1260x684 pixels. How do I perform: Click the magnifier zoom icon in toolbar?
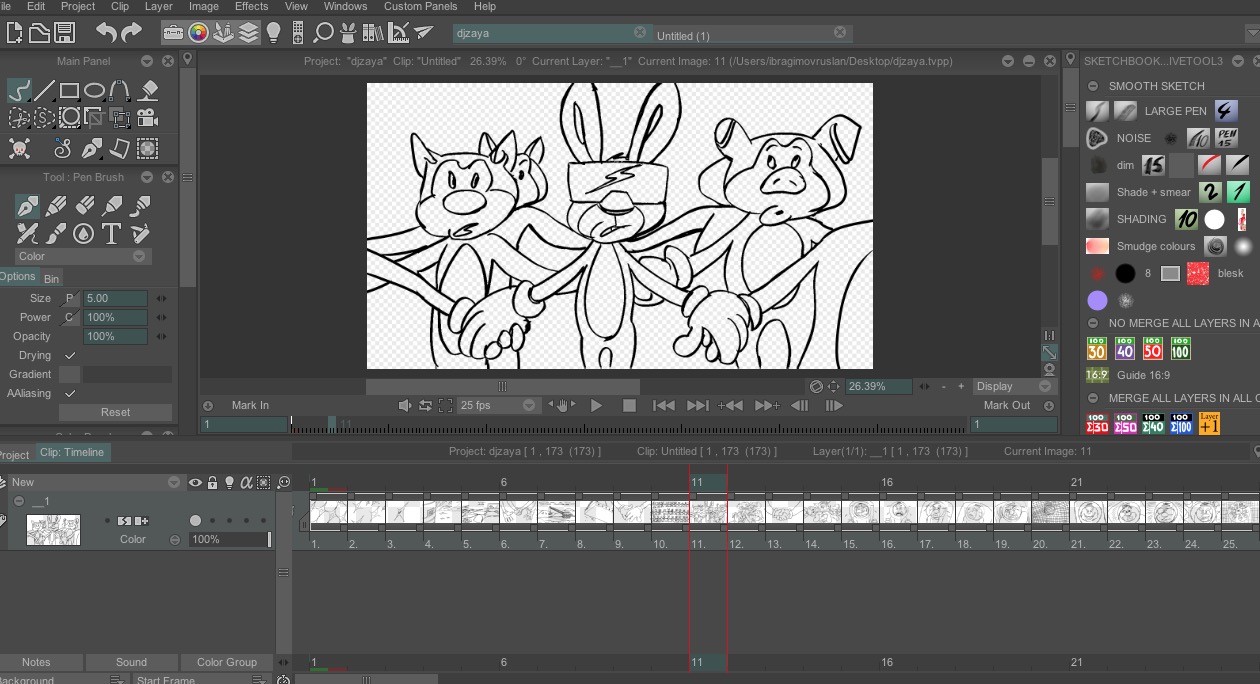pyautogui.click(x=323, y=33)
